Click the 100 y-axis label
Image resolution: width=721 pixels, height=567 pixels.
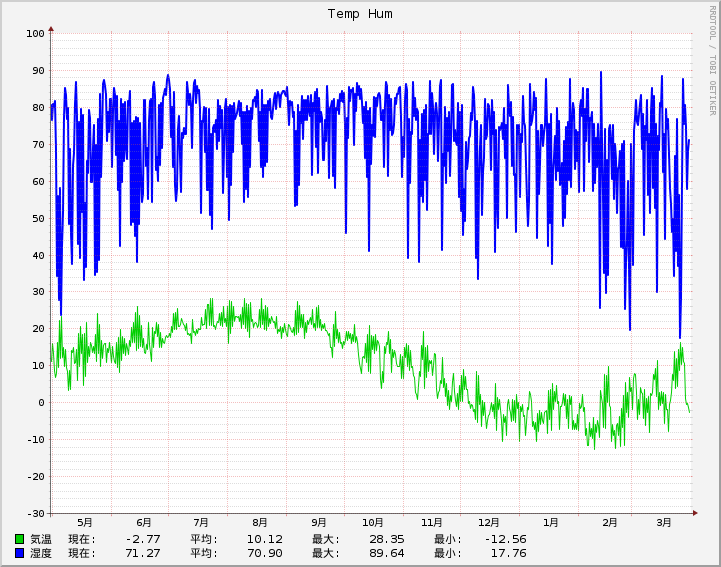(x=35, y=34)
